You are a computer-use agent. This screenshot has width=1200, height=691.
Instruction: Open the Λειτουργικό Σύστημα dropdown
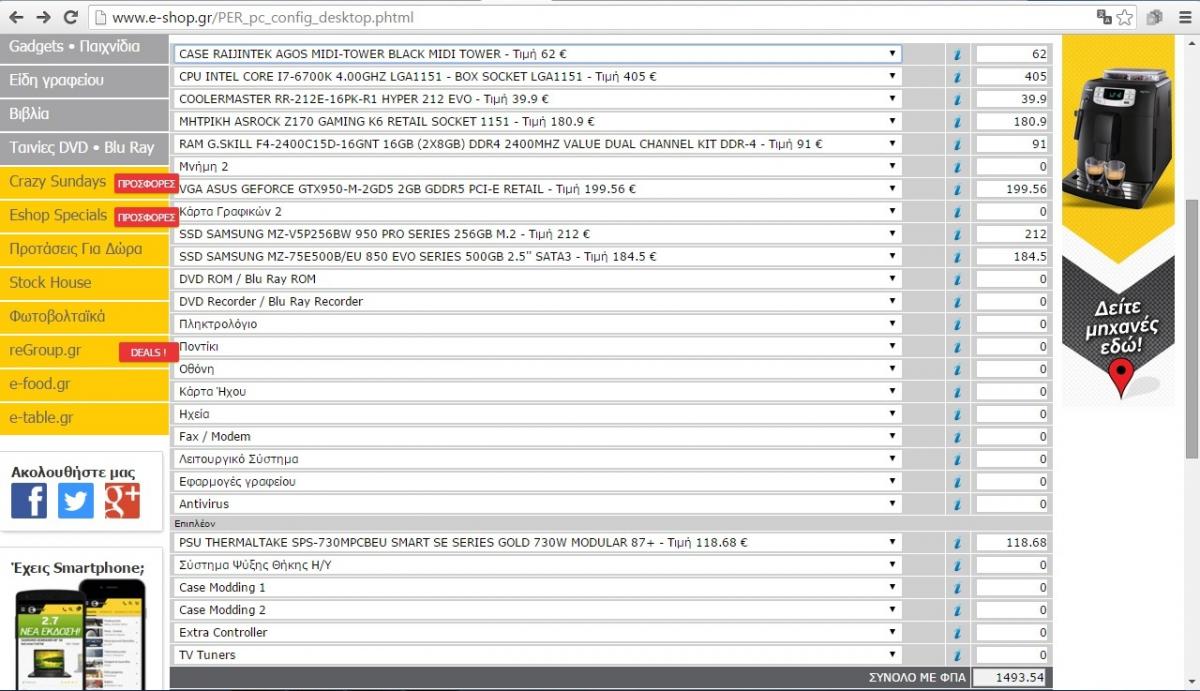538,459
